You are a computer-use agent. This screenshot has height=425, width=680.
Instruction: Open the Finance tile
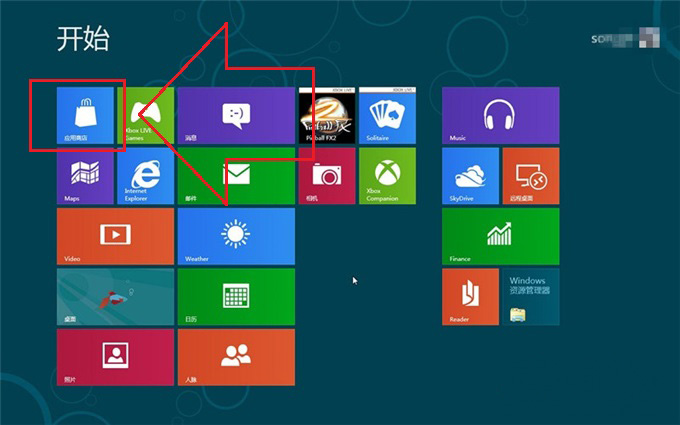click(500, 236)
